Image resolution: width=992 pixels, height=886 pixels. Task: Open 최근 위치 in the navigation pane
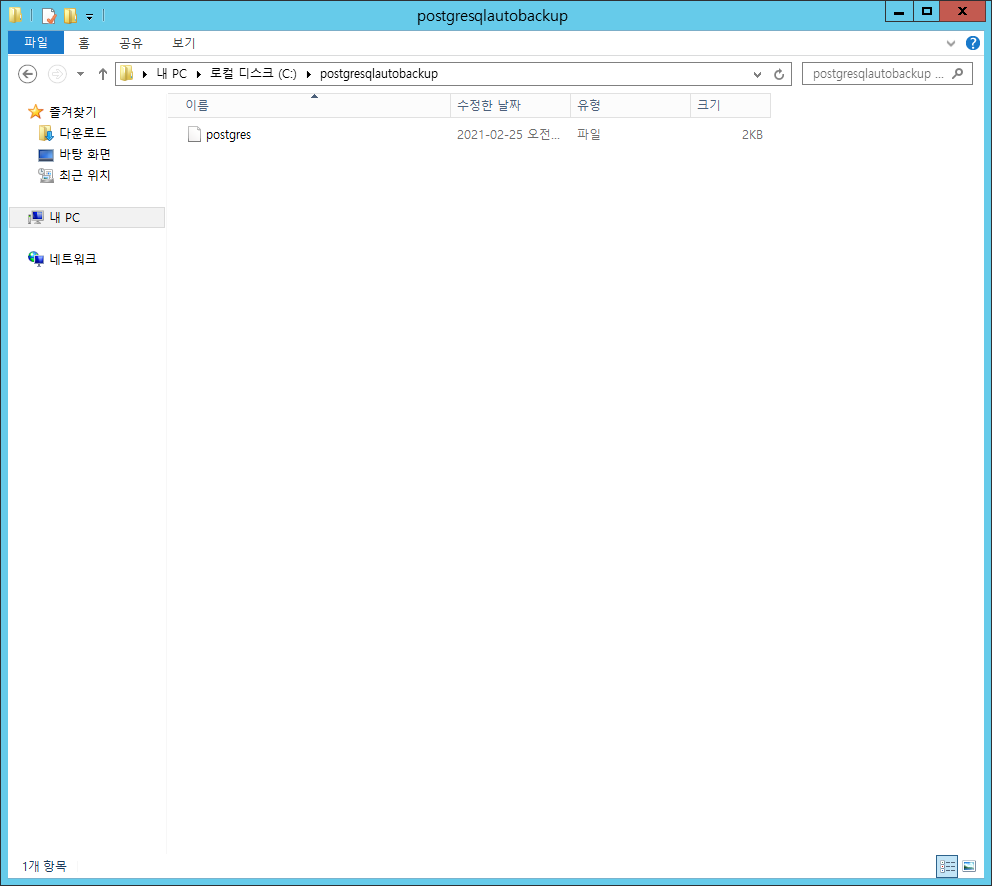[x=85, y=175]
